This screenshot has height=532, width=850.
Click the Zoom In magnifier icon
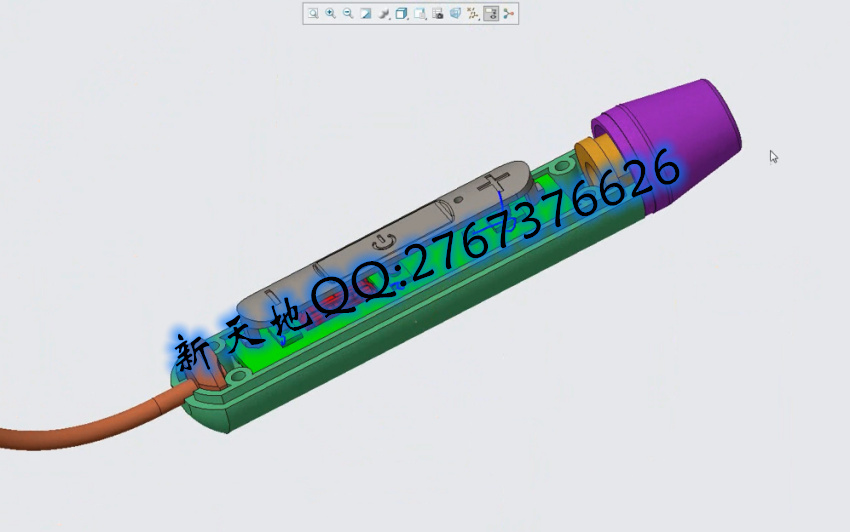pos(330,14)
